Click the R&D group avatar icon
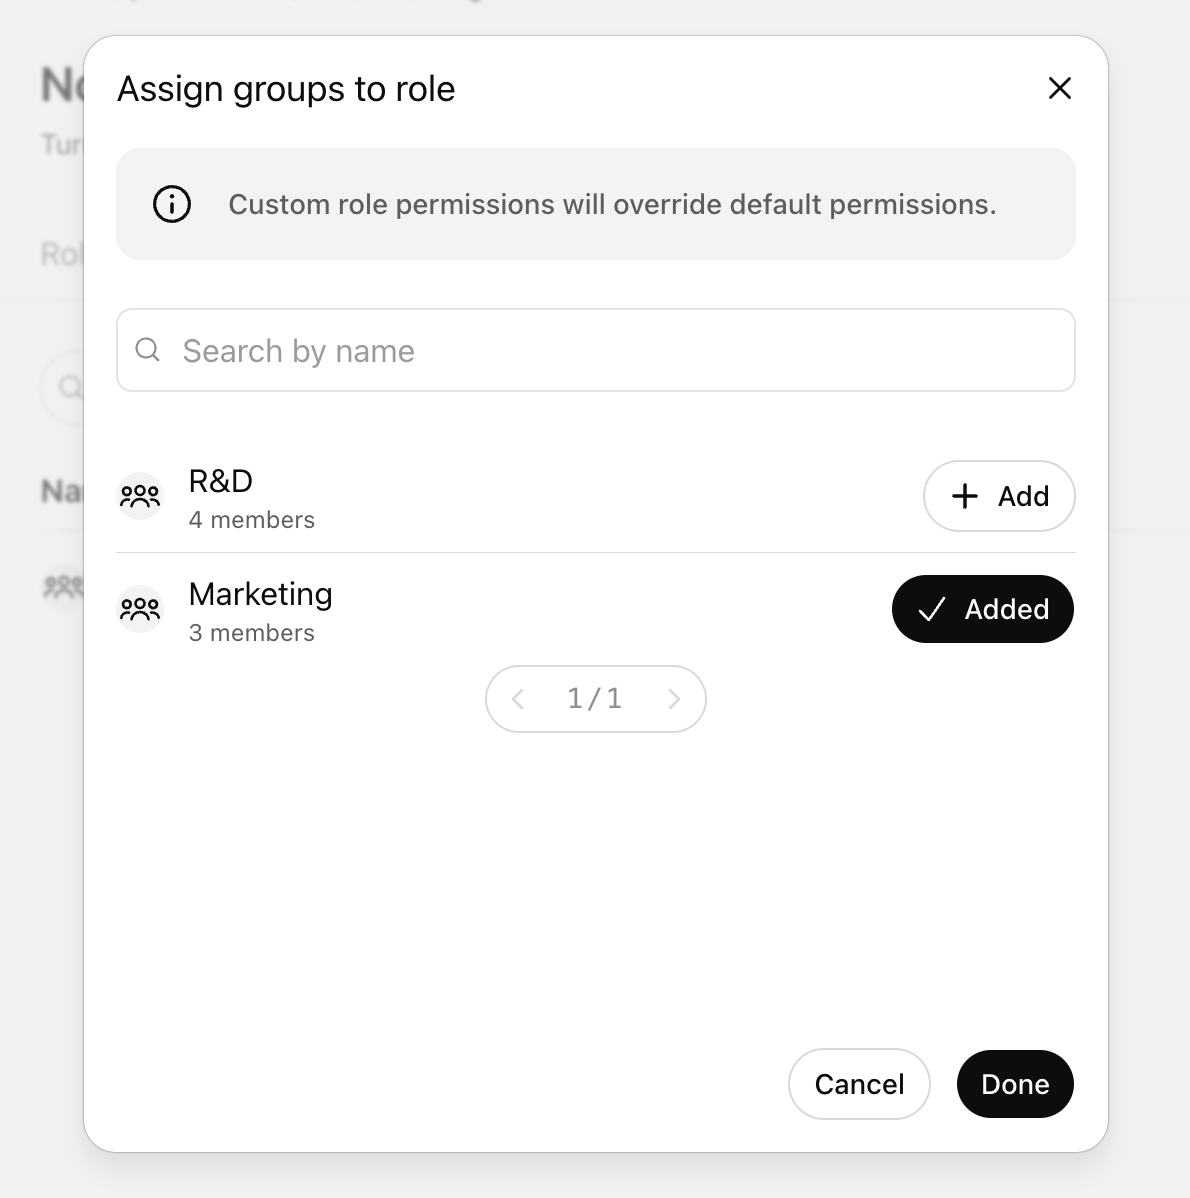 [x=140, y=496]
